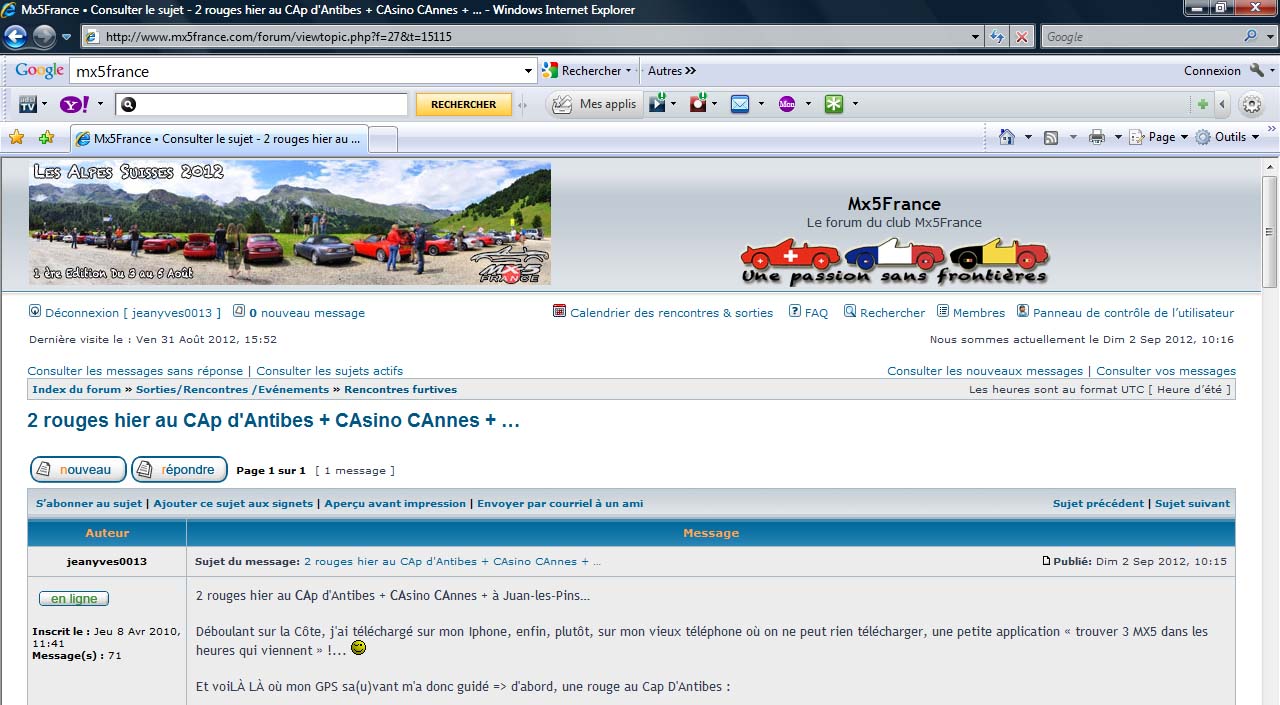Open Google toolbar wrench settings
This screenshot has width=1280, height=705.
point(1258,71)
